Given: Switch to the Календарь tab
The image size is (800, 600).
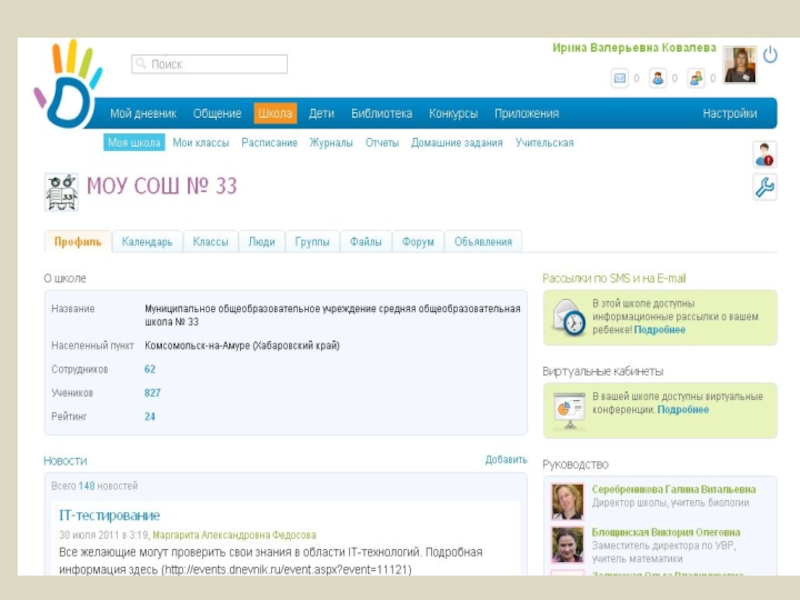Looking at the screenshot, I should pos(147,242).
